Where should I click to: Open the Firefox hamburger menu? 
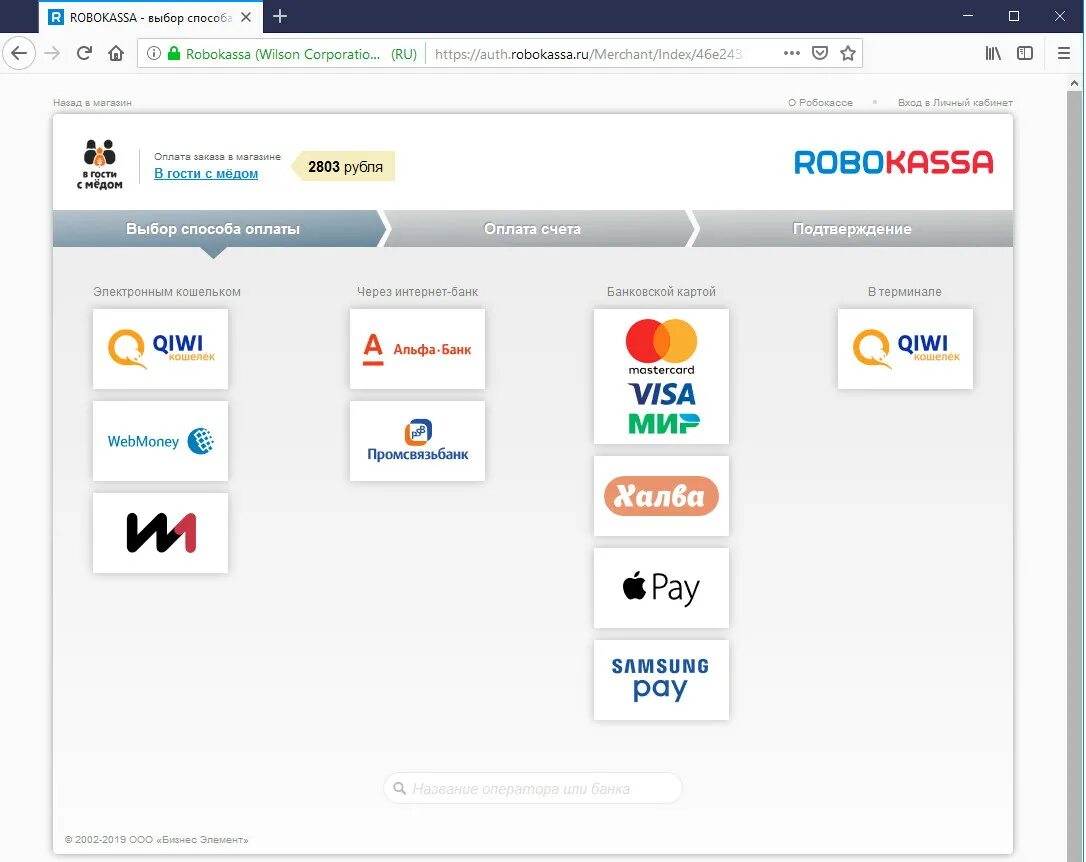click(1064, 53)
